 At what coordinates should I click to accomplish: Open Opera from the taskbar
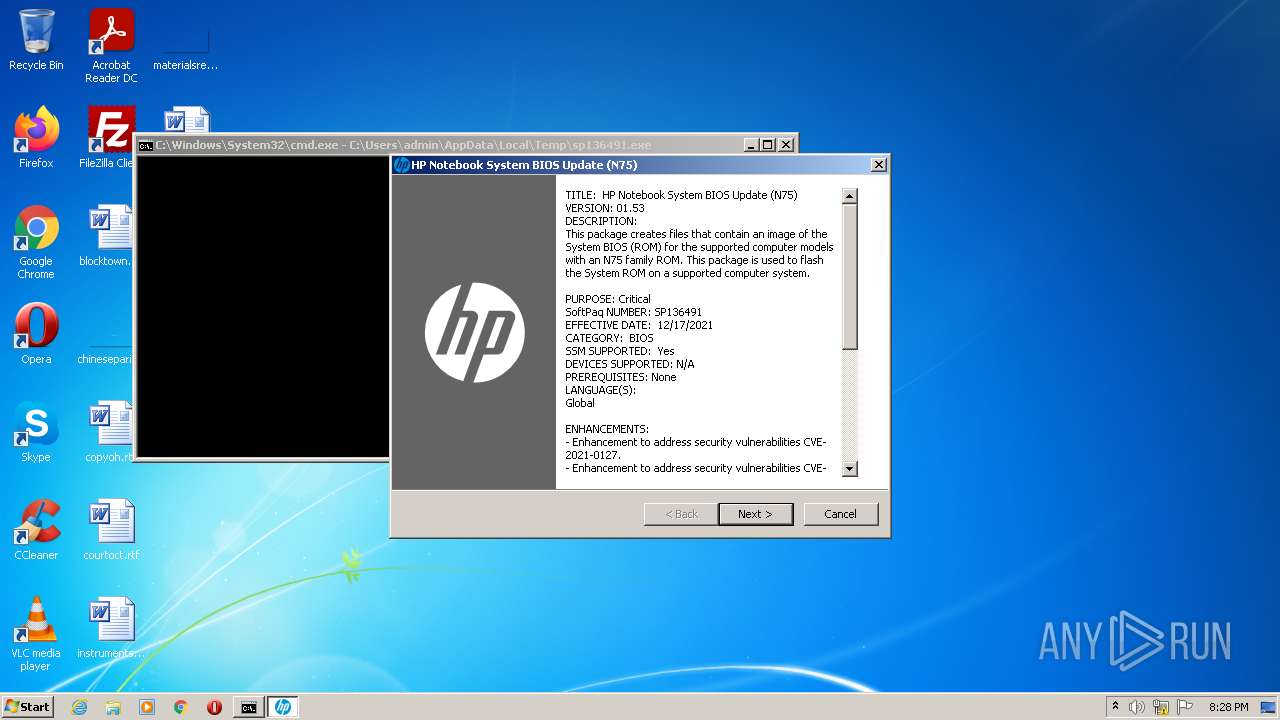click(214, 707)
